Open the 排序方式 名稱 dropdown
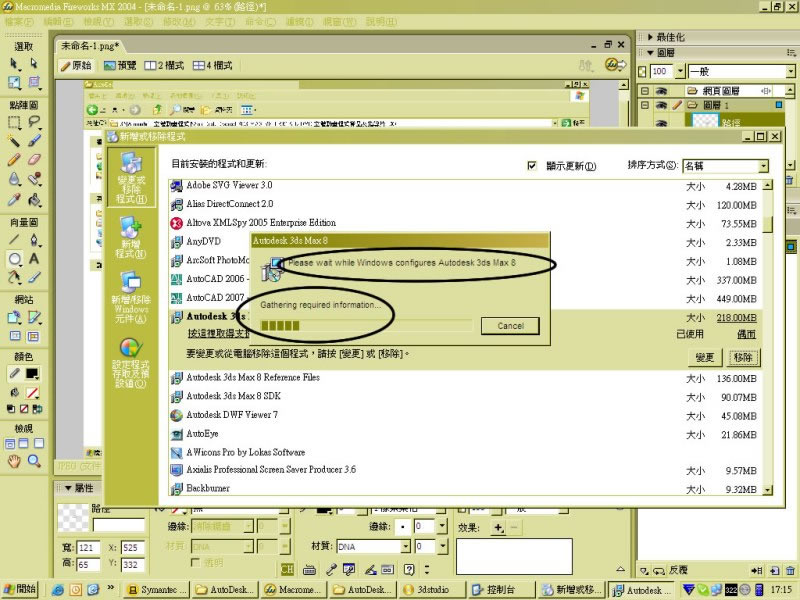This screenshot has height=600, width=800. point(763,166)
